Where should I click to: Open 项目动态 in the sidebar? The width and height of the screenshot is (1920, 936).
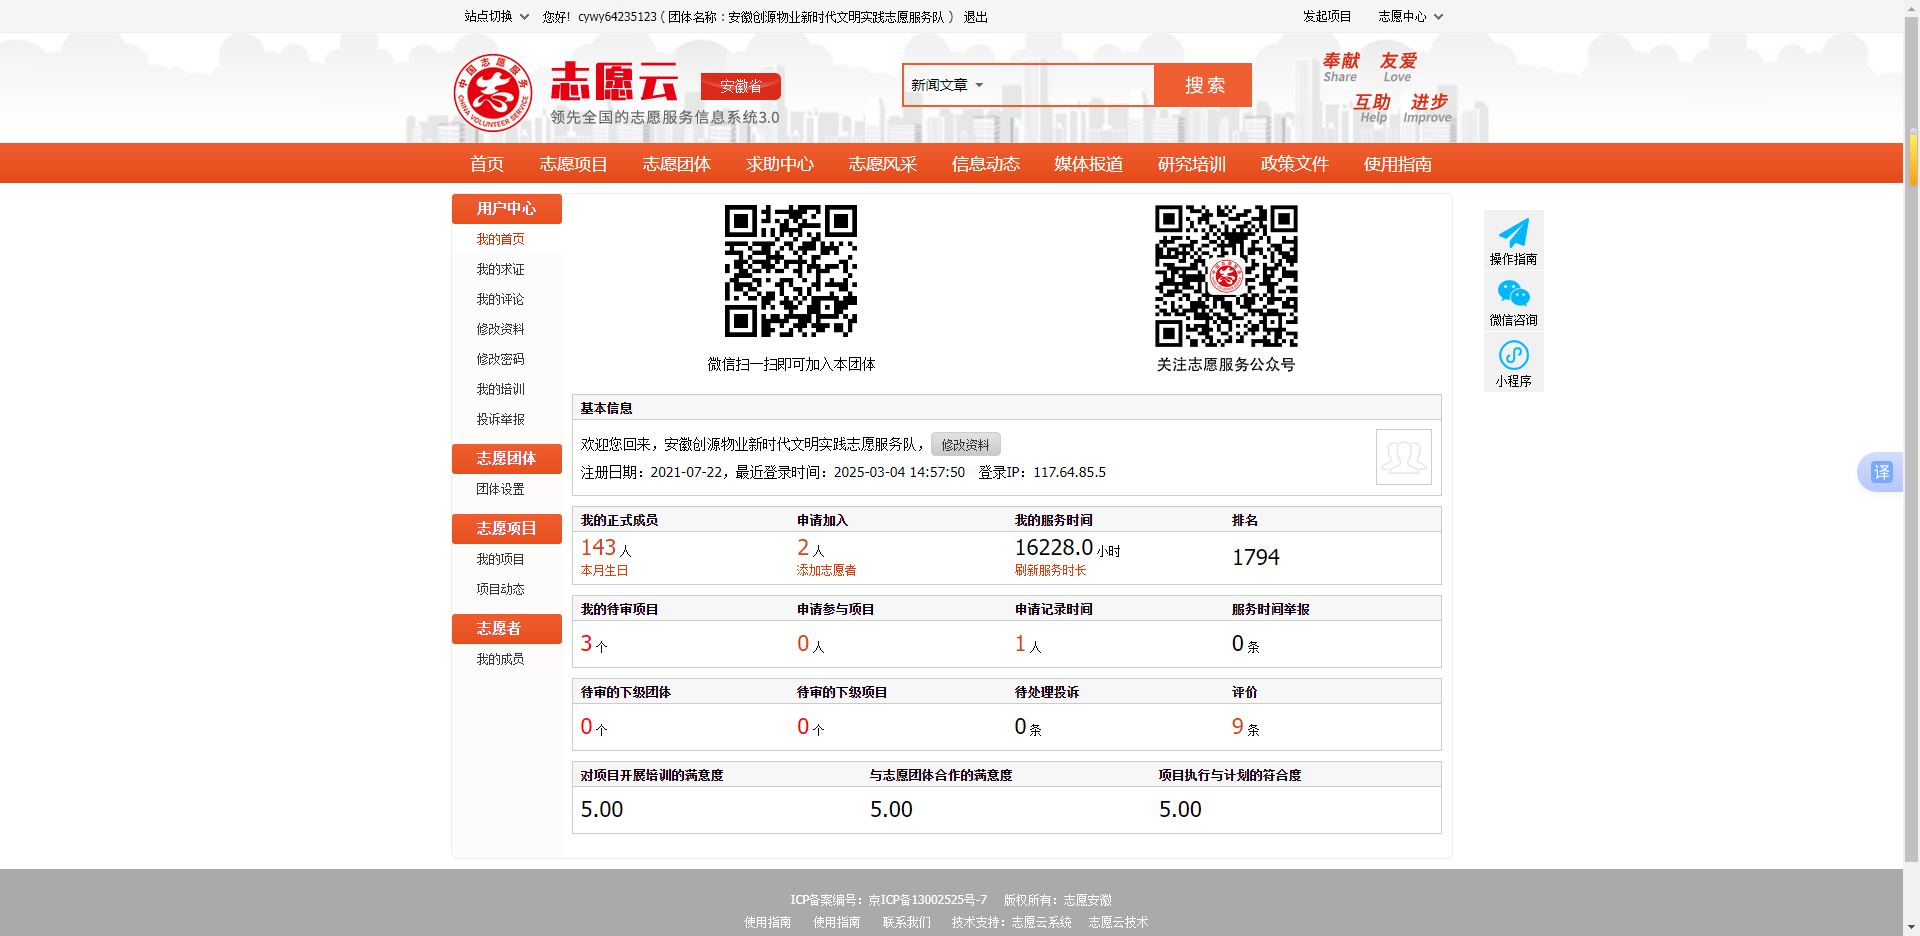tap(500, 589)
